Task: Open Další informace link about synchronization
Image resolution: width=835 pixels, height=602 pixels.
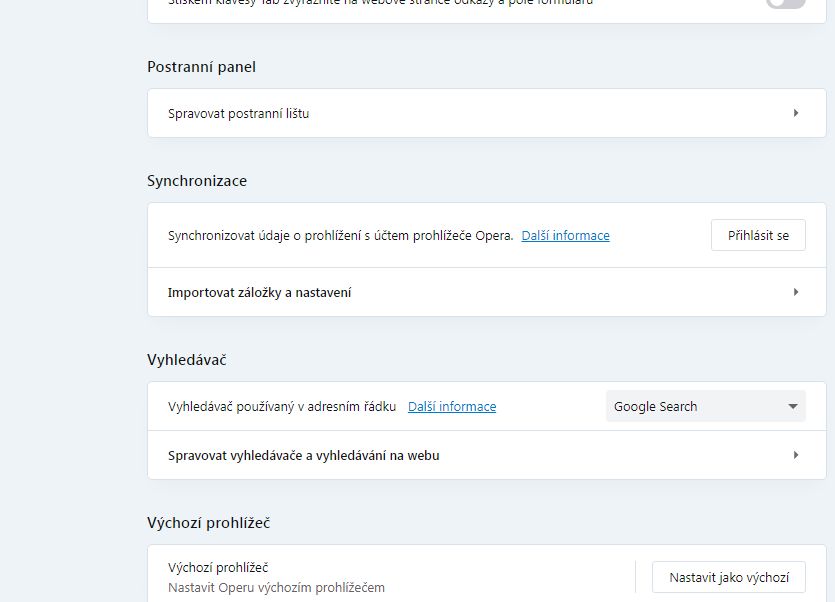Action: click(565, 235)
